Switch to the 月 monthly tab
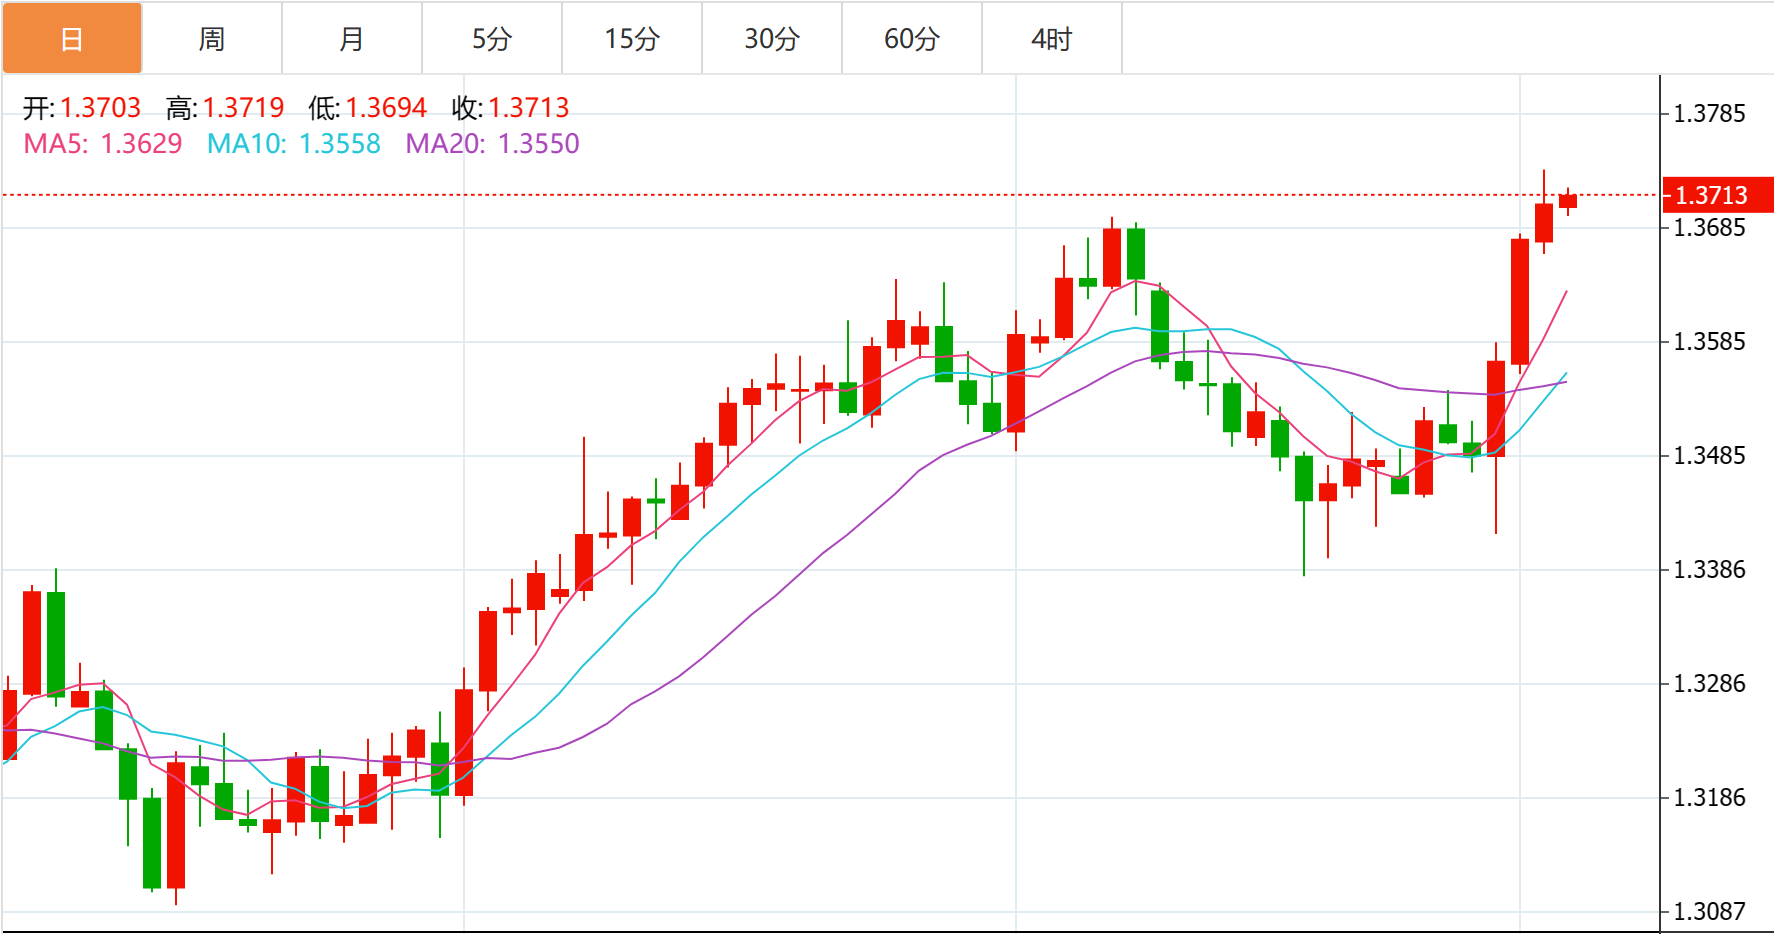The height and width of the screenshot is (934, 1774). click(352, 38)
